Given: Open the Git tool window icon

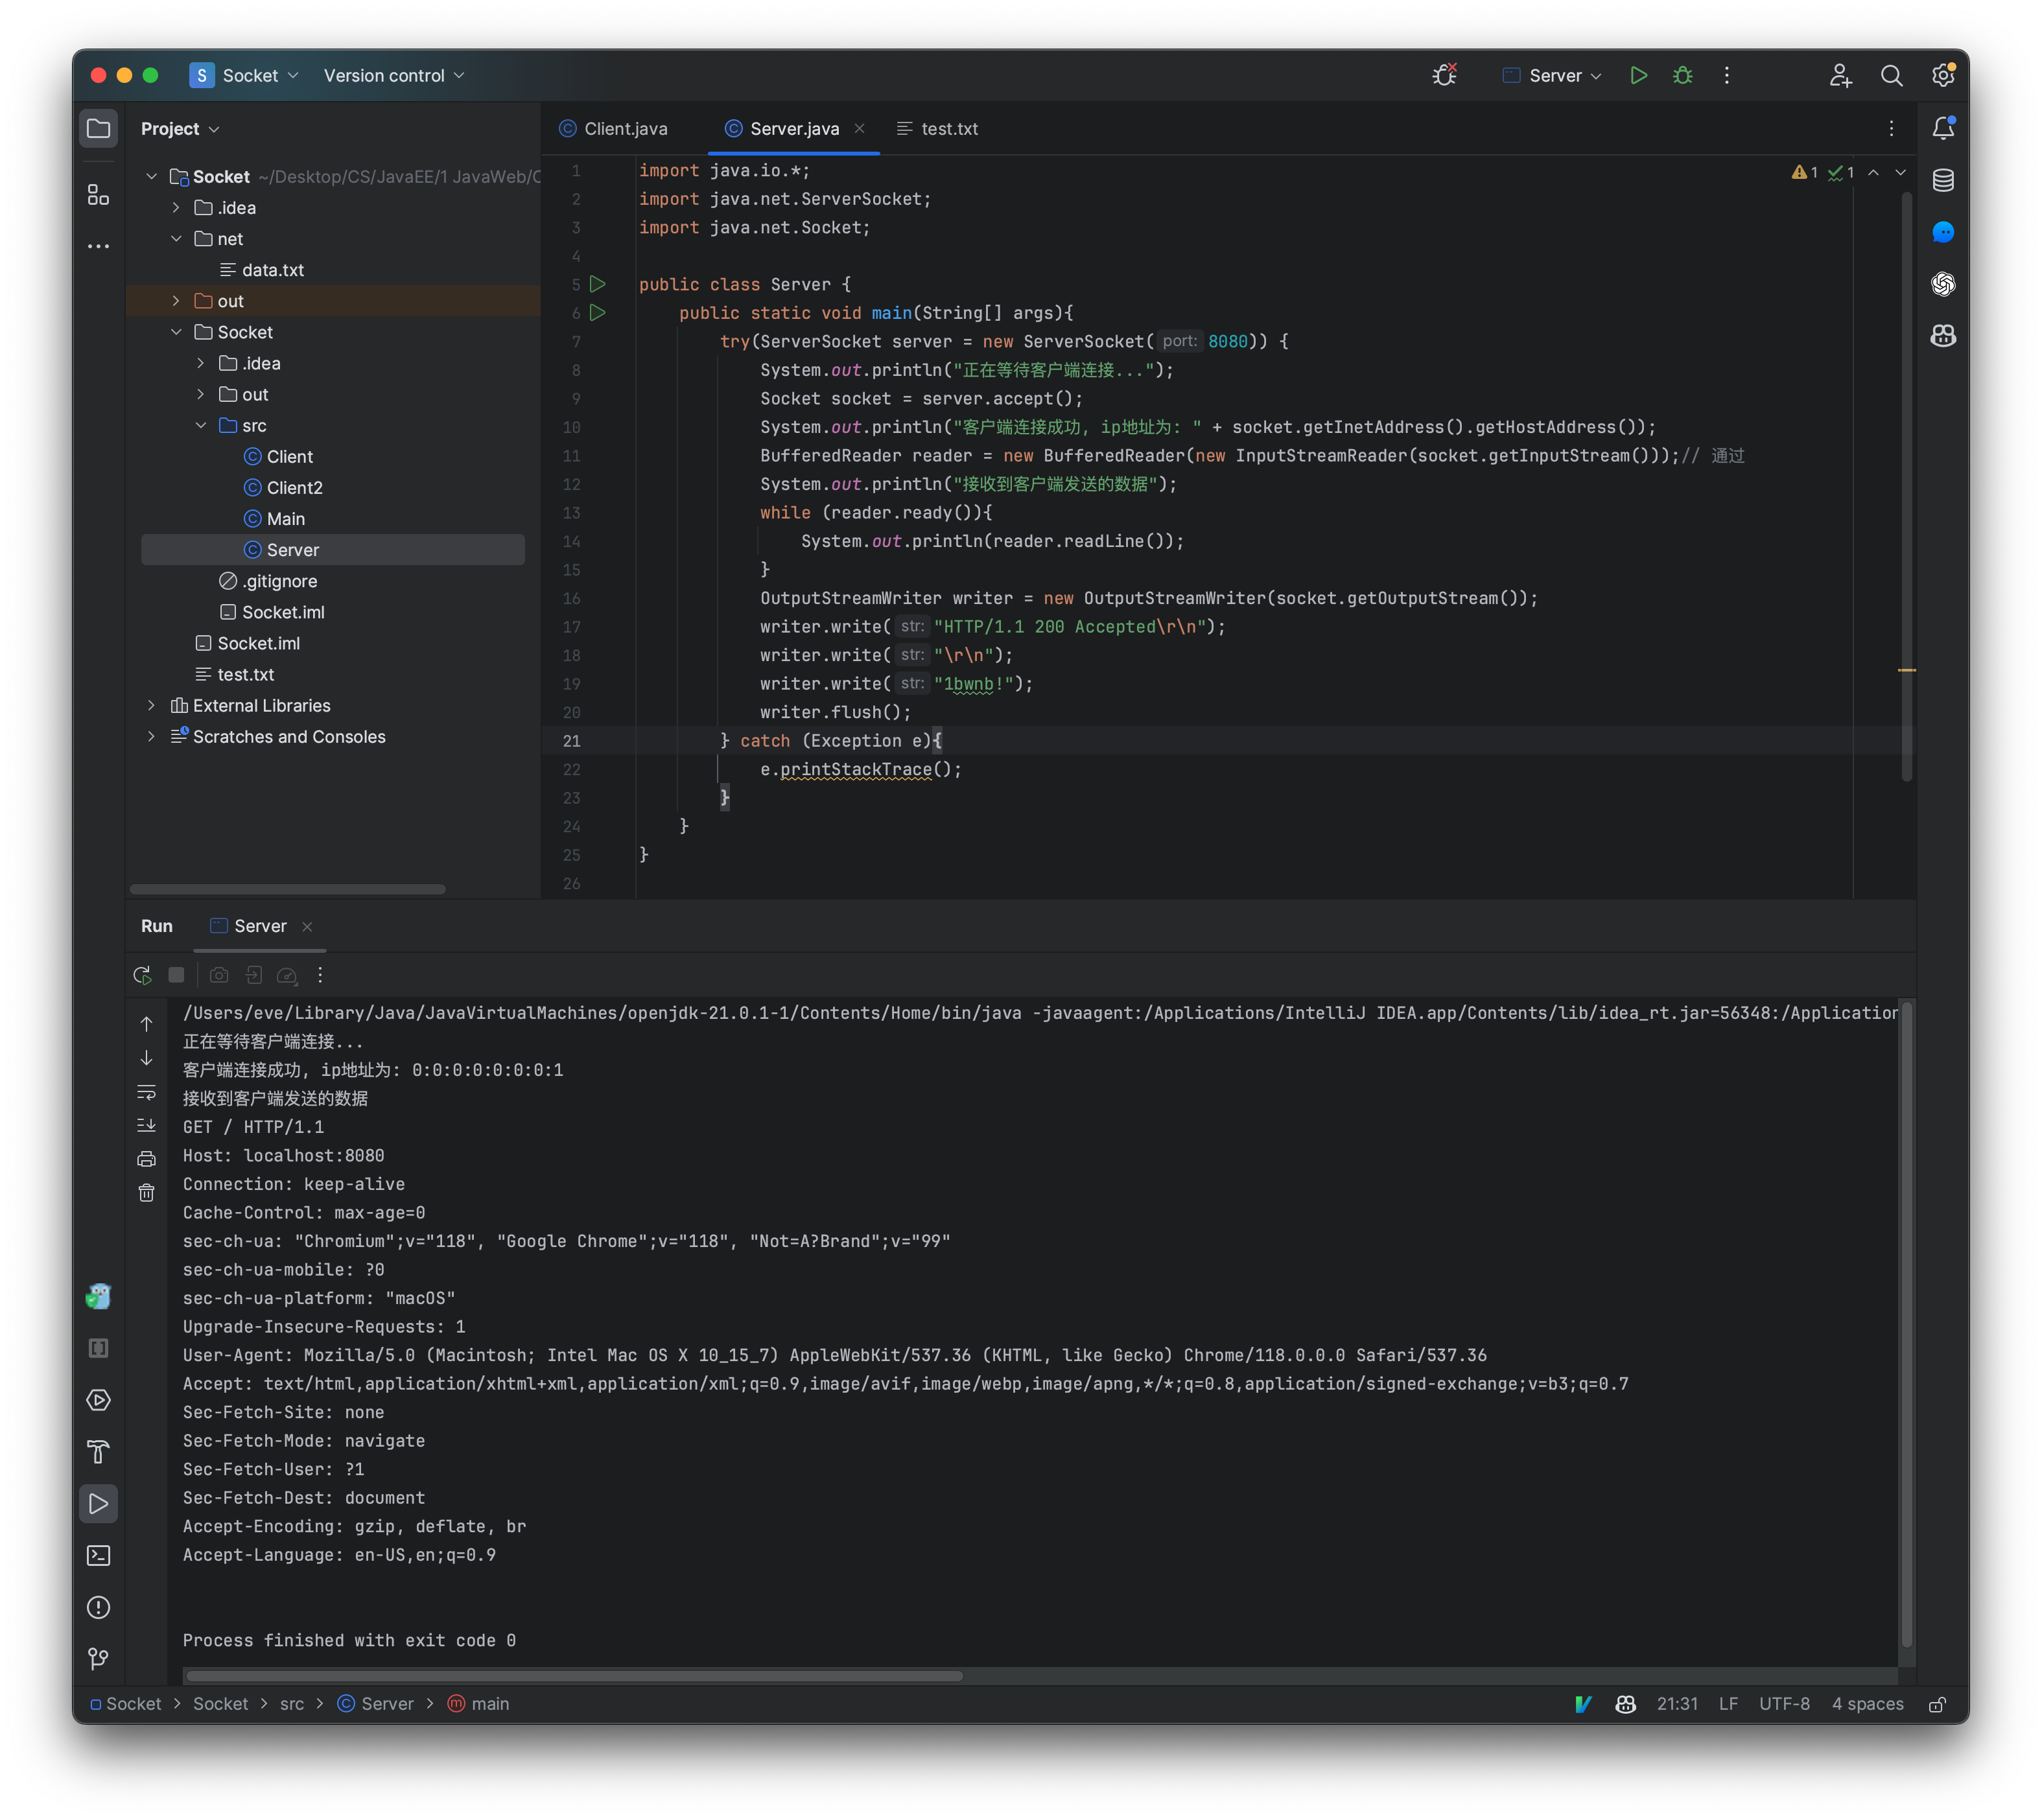Looking at the screenshot, I should point(98,1659).
